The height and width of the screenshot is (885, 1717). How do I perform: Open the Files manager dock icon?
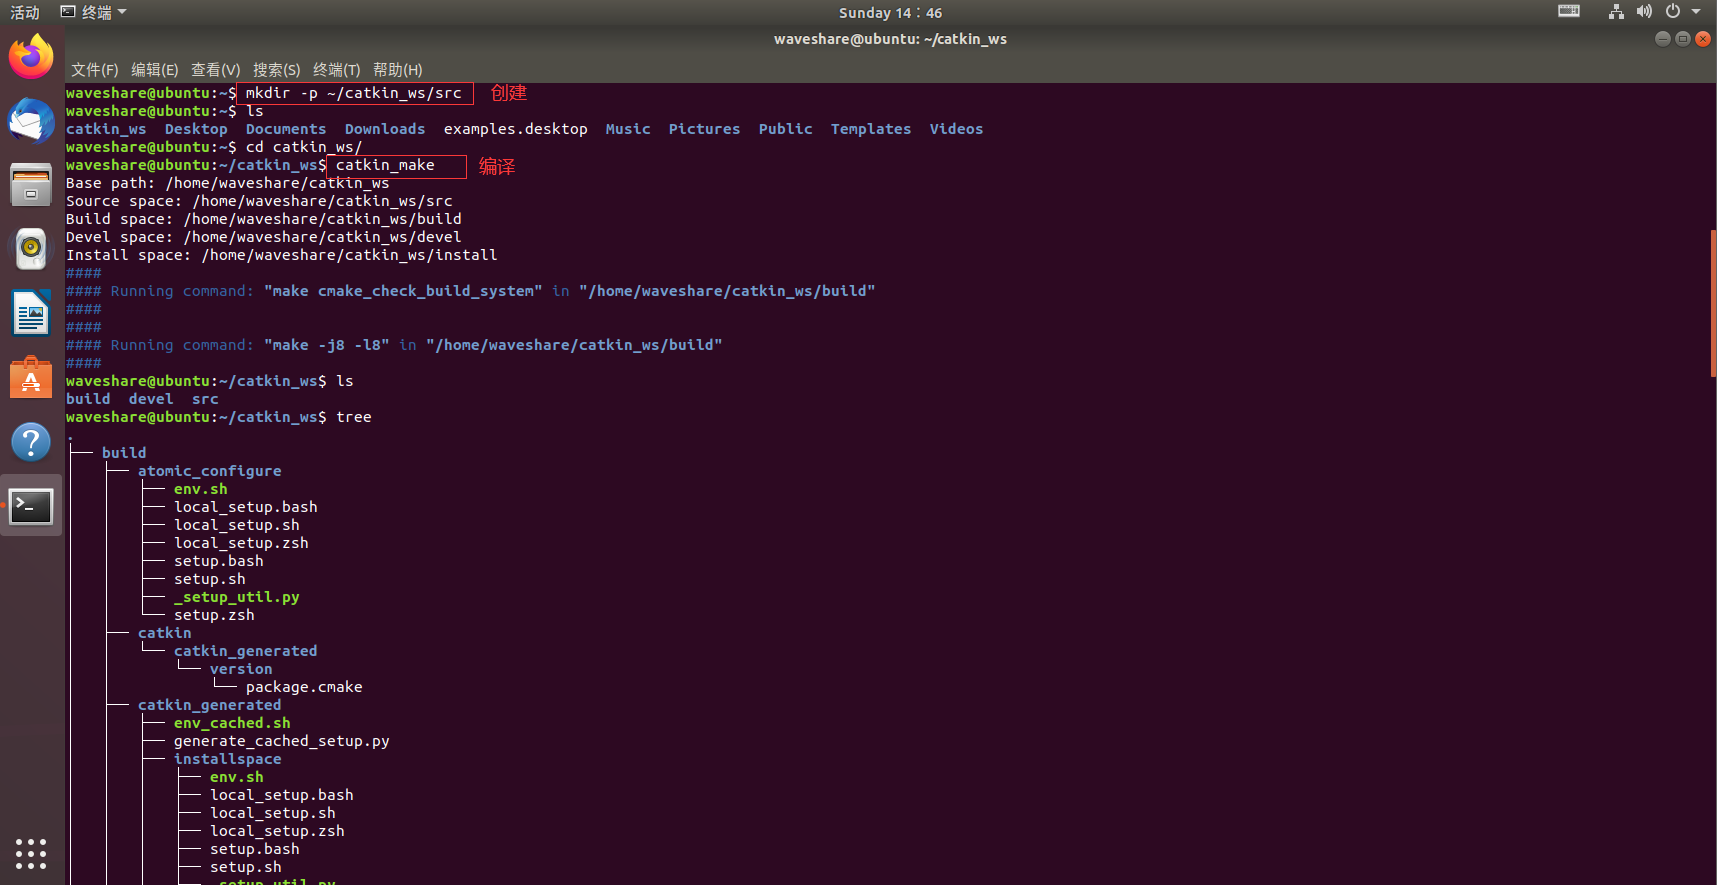click(31, 185)
